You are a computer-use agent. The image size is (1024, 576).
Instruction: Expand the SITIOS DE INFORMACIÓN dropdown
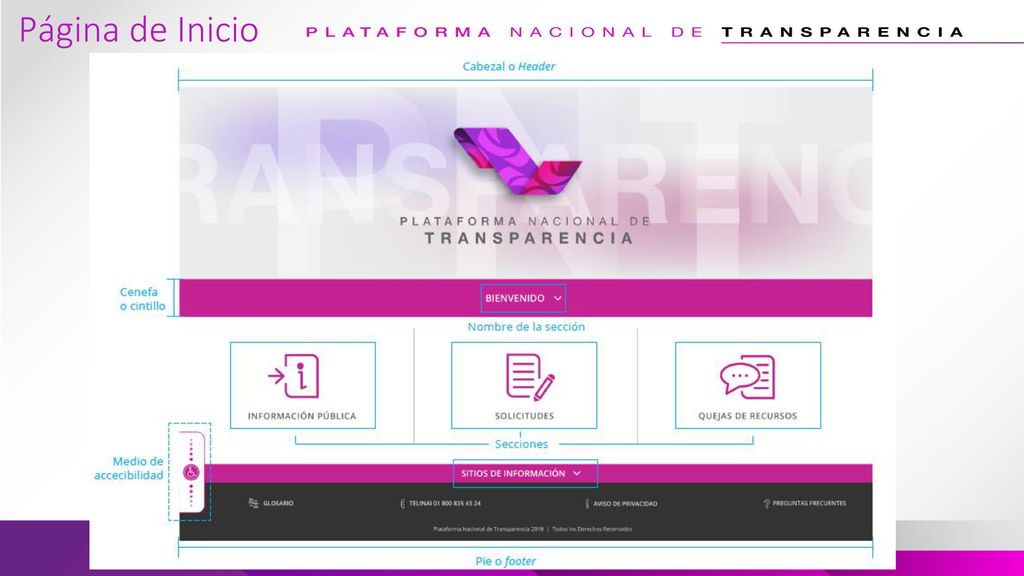pos(525,473)
